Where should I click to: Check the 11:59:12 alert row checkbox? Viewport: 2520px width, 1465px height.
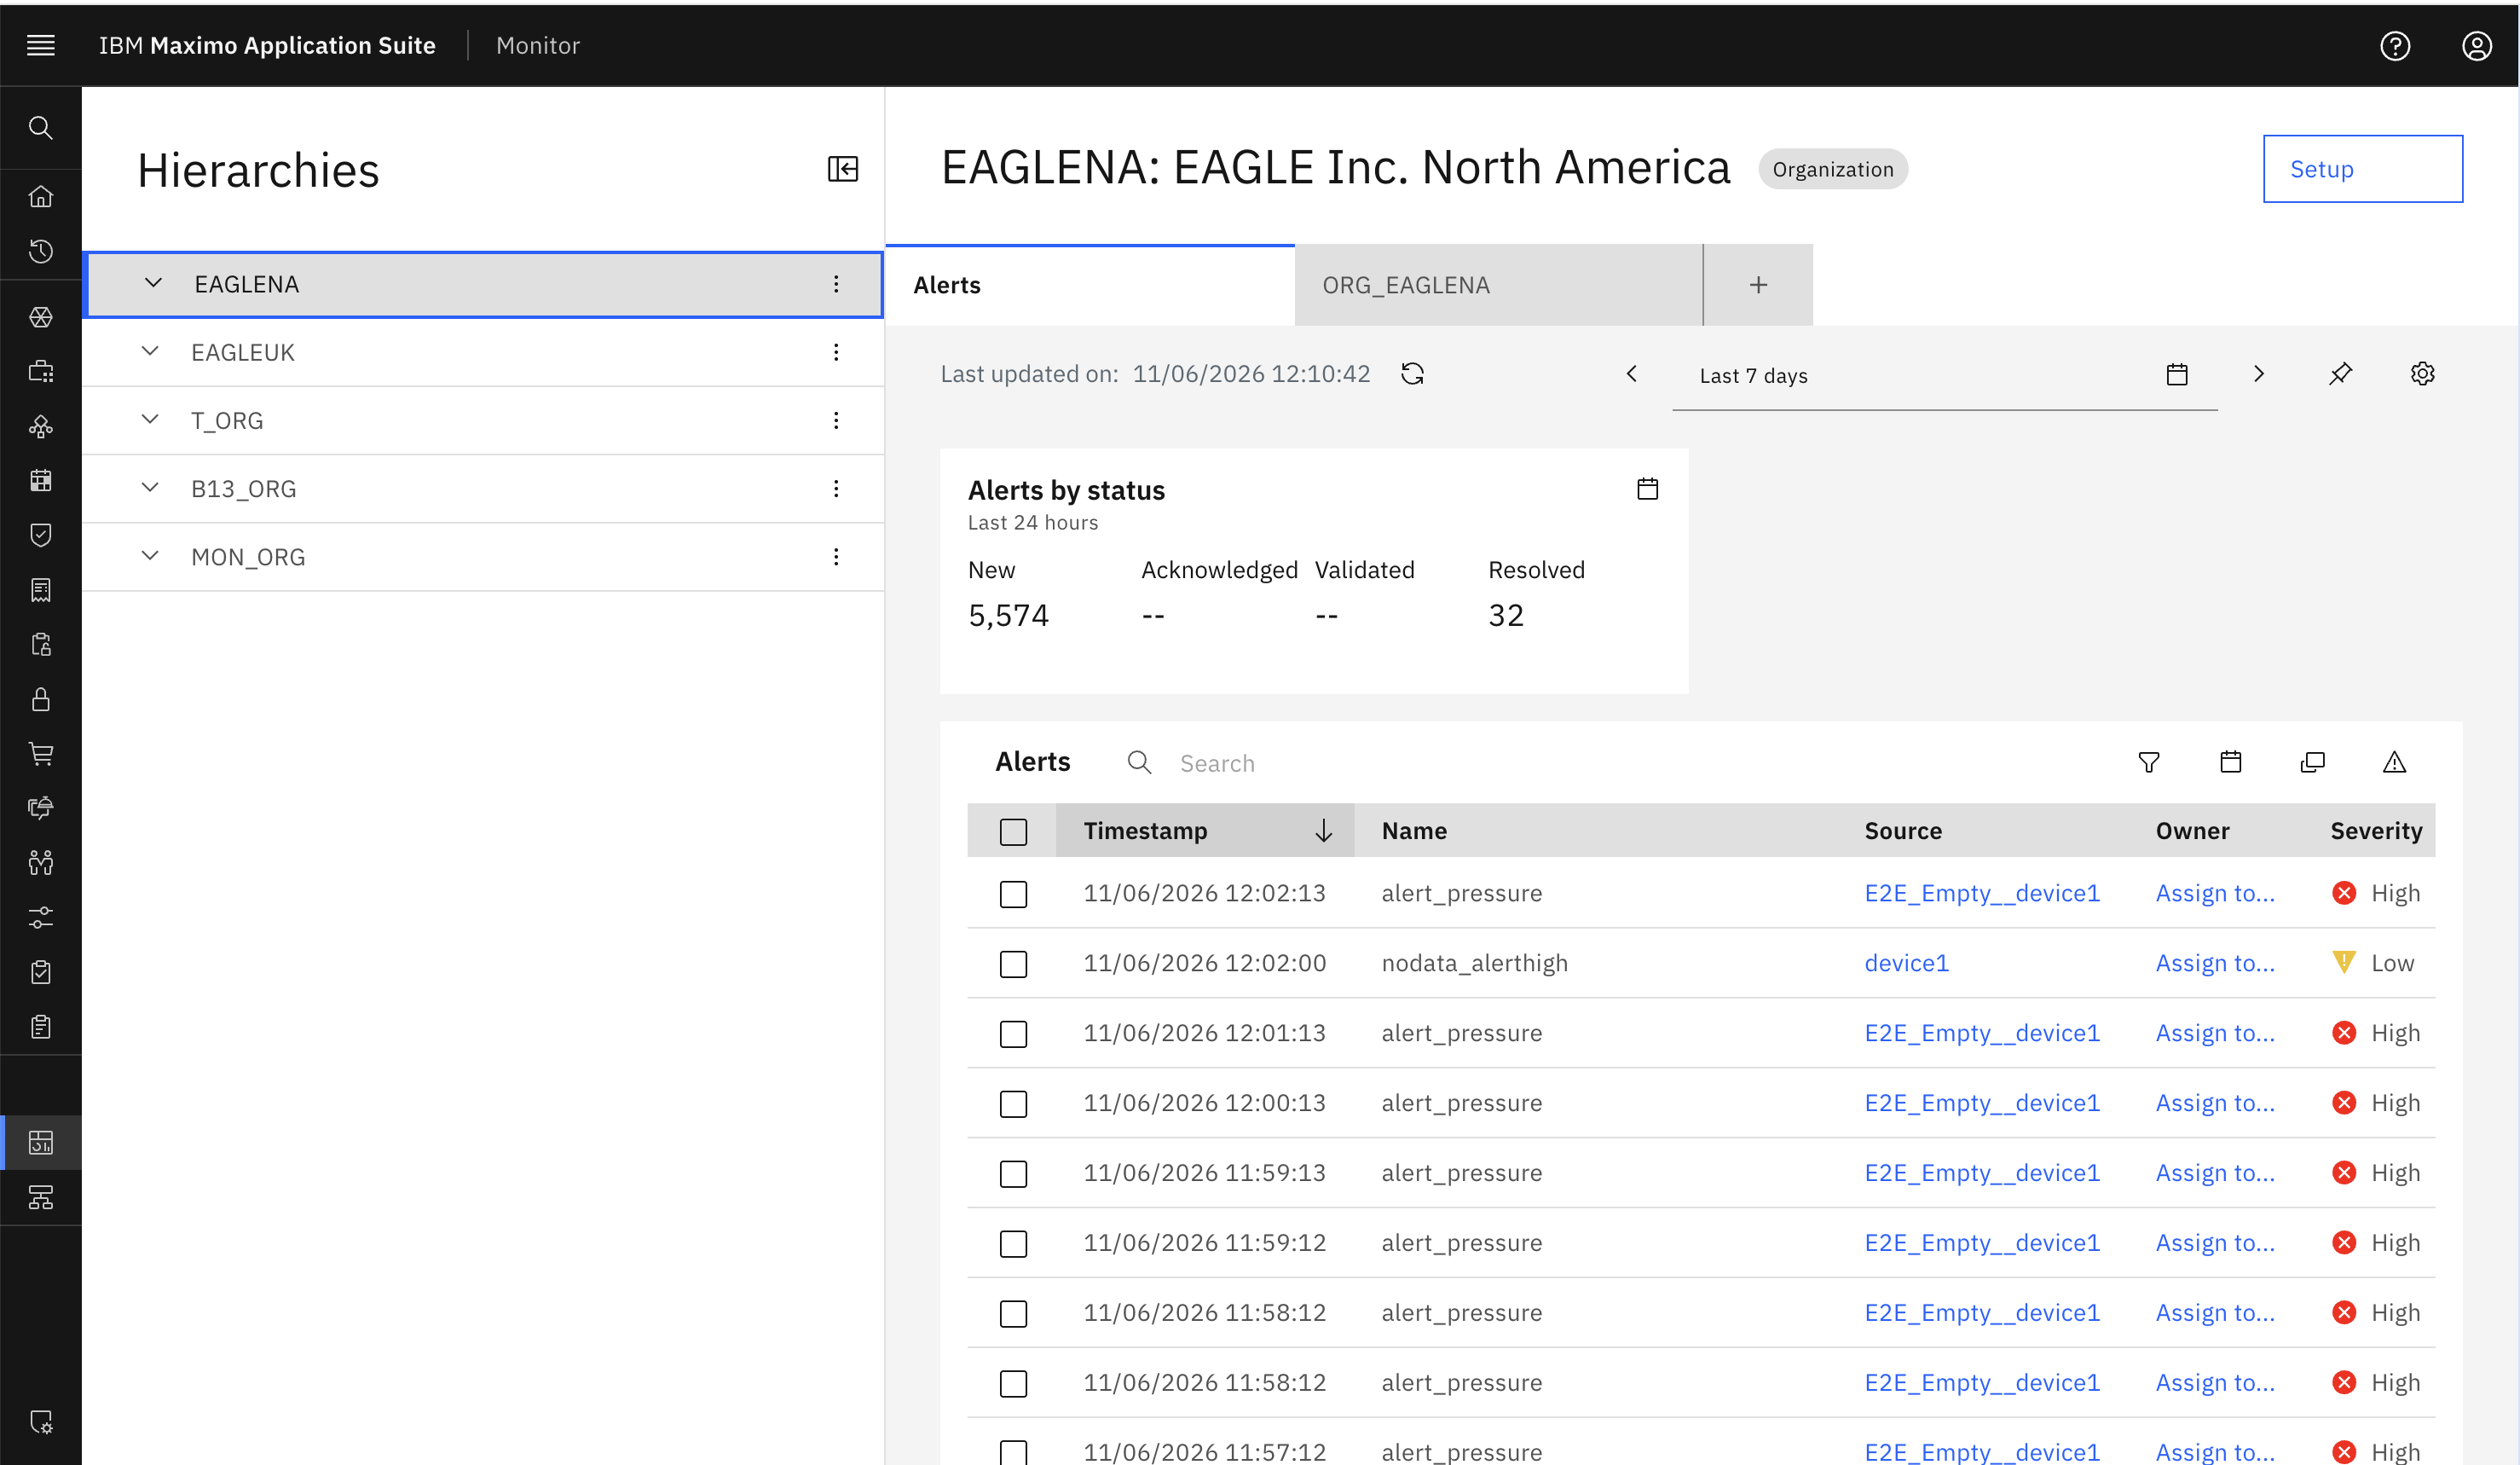coord(1013,1244)
